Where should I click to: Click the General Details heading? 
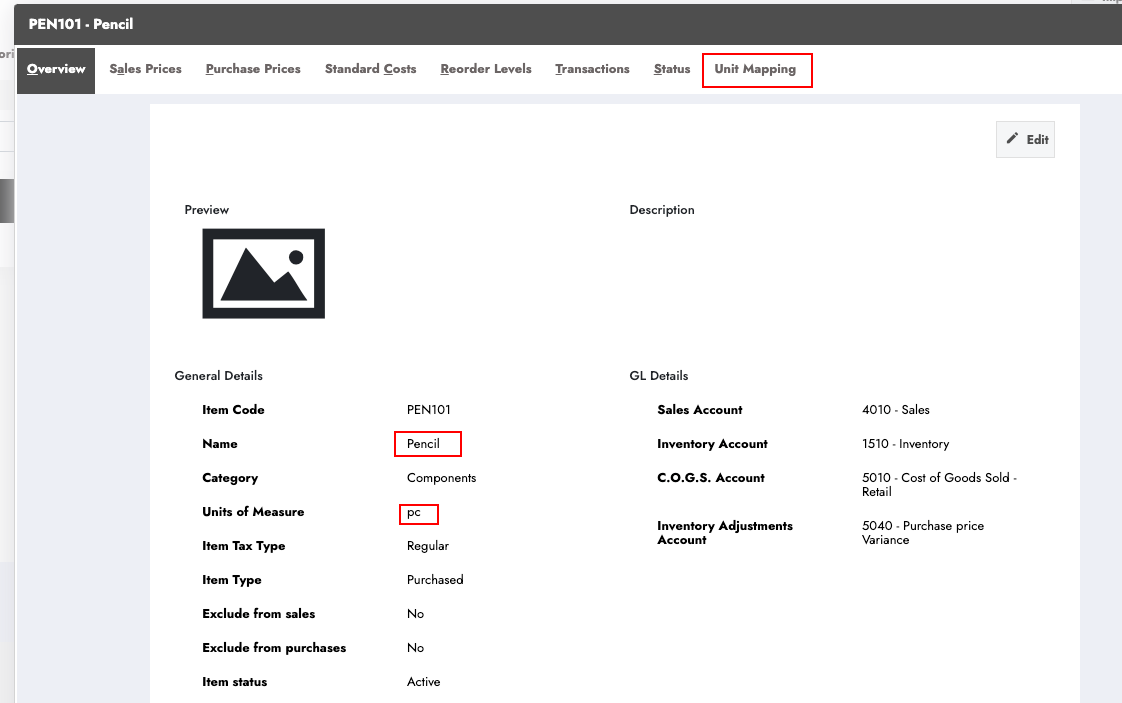point(218,376)
